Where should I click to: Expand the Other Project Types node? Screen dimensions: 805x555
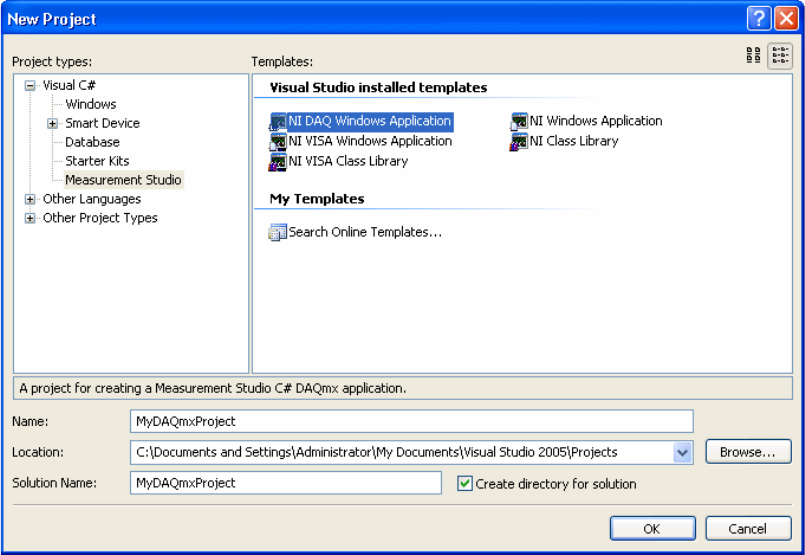pos(30,218)
